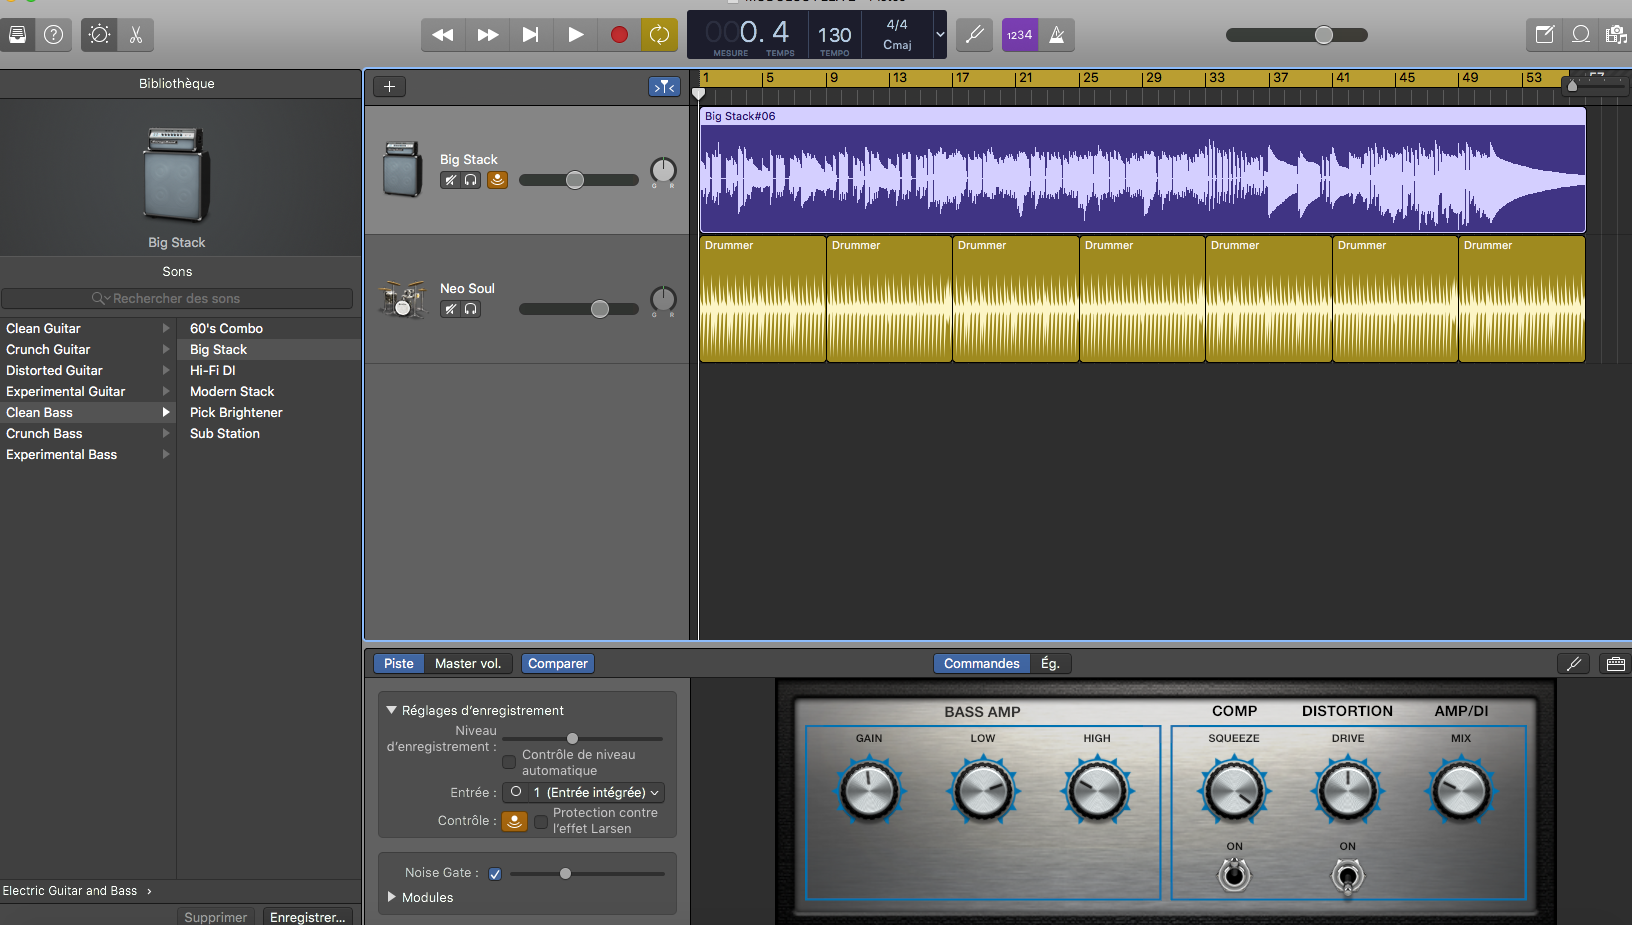Uncheck the Noise Gate checkbox
This screenshot has height=925, width=1632.
click(495, 874)
